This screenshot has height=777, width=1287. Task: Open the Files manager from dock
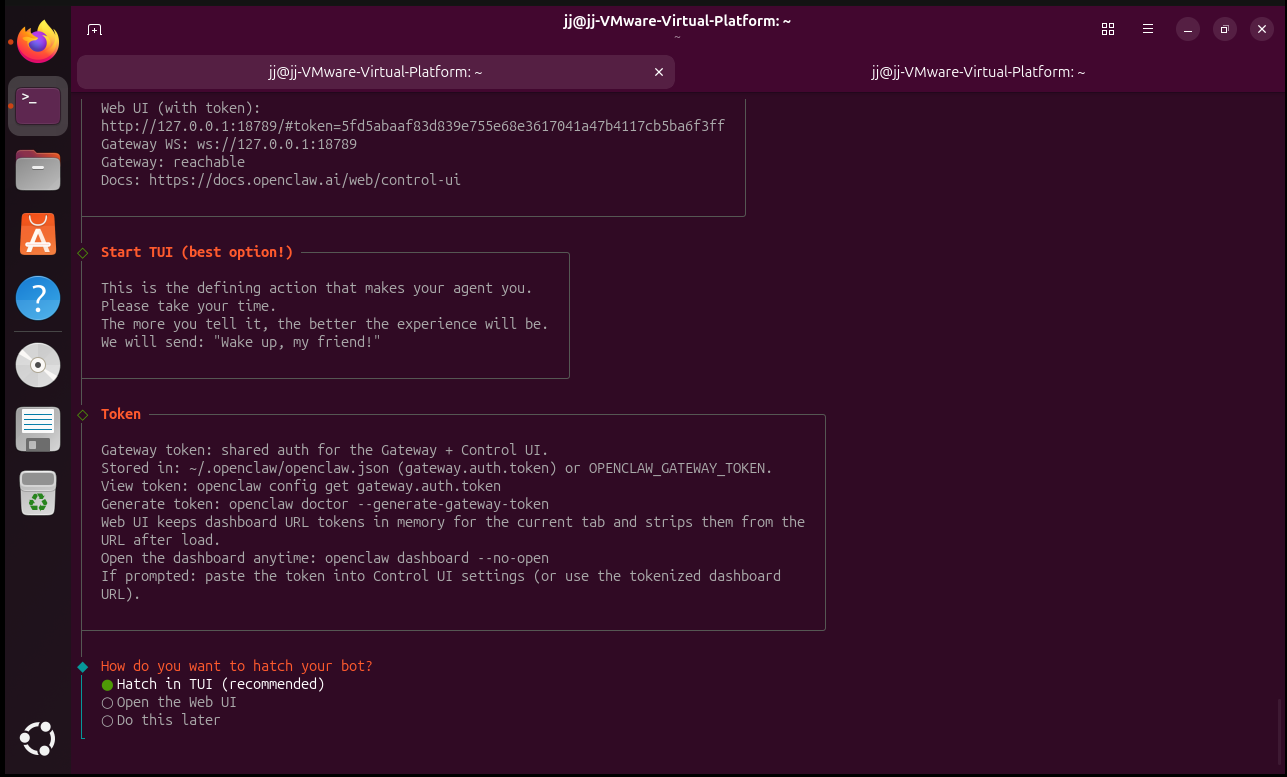(x=38, y=170)
